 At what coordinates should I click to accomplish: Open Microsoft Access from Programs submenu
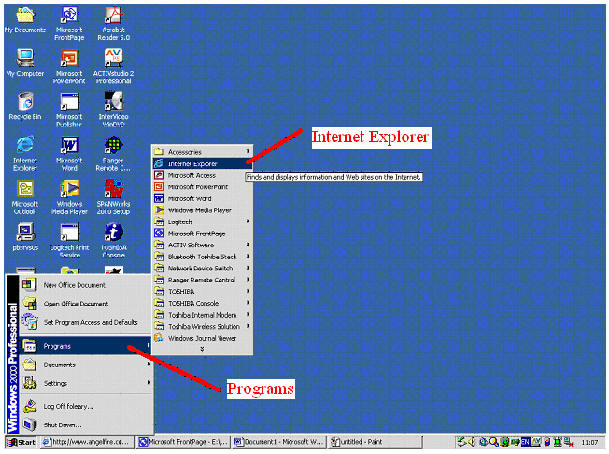coord(202,175)
